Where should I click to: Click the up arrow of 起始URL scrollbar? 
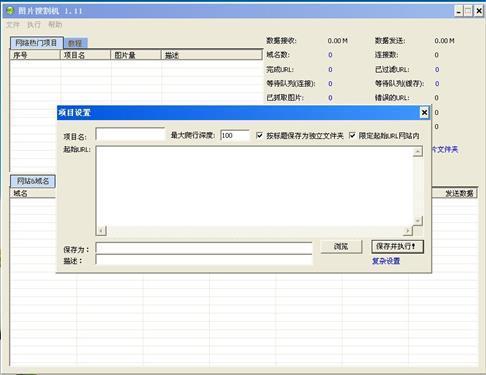(x=418, y=152)
